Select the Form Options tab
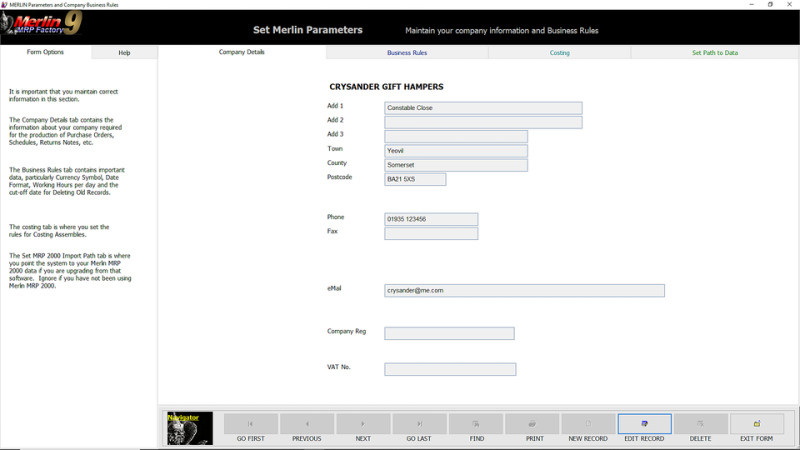The height and width of the screenshot is (450, 800). pyautogui.click(x=45, y=52)
